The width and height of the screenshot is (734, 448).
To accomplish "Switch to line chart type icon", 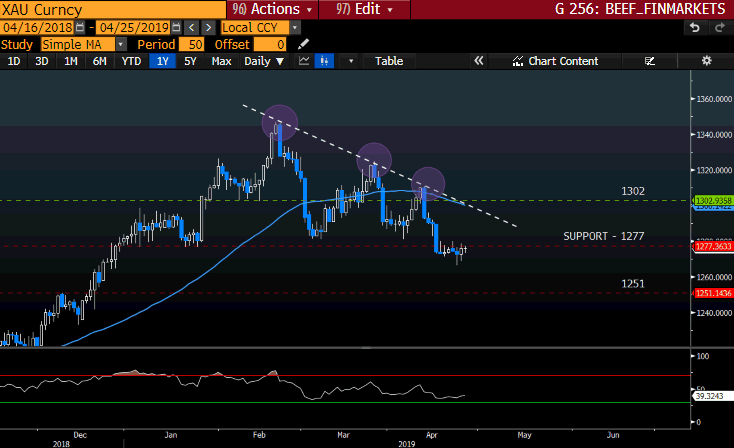I will tap(304, 61).
